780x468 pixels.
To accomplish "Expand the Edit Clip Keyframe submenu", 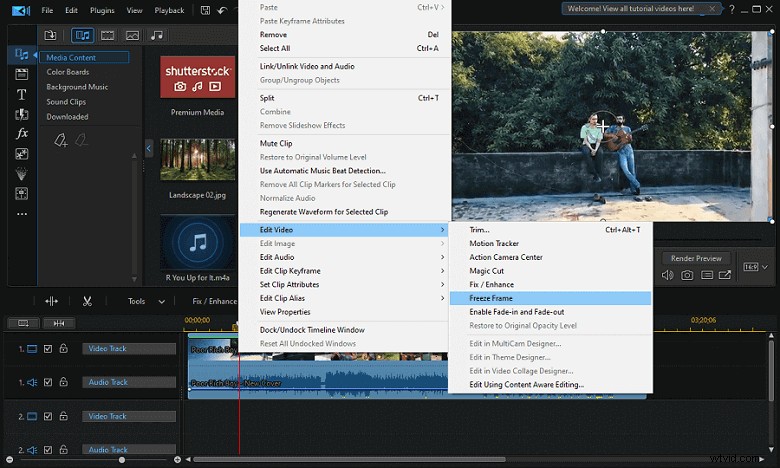I will click(x=344, y=271).
